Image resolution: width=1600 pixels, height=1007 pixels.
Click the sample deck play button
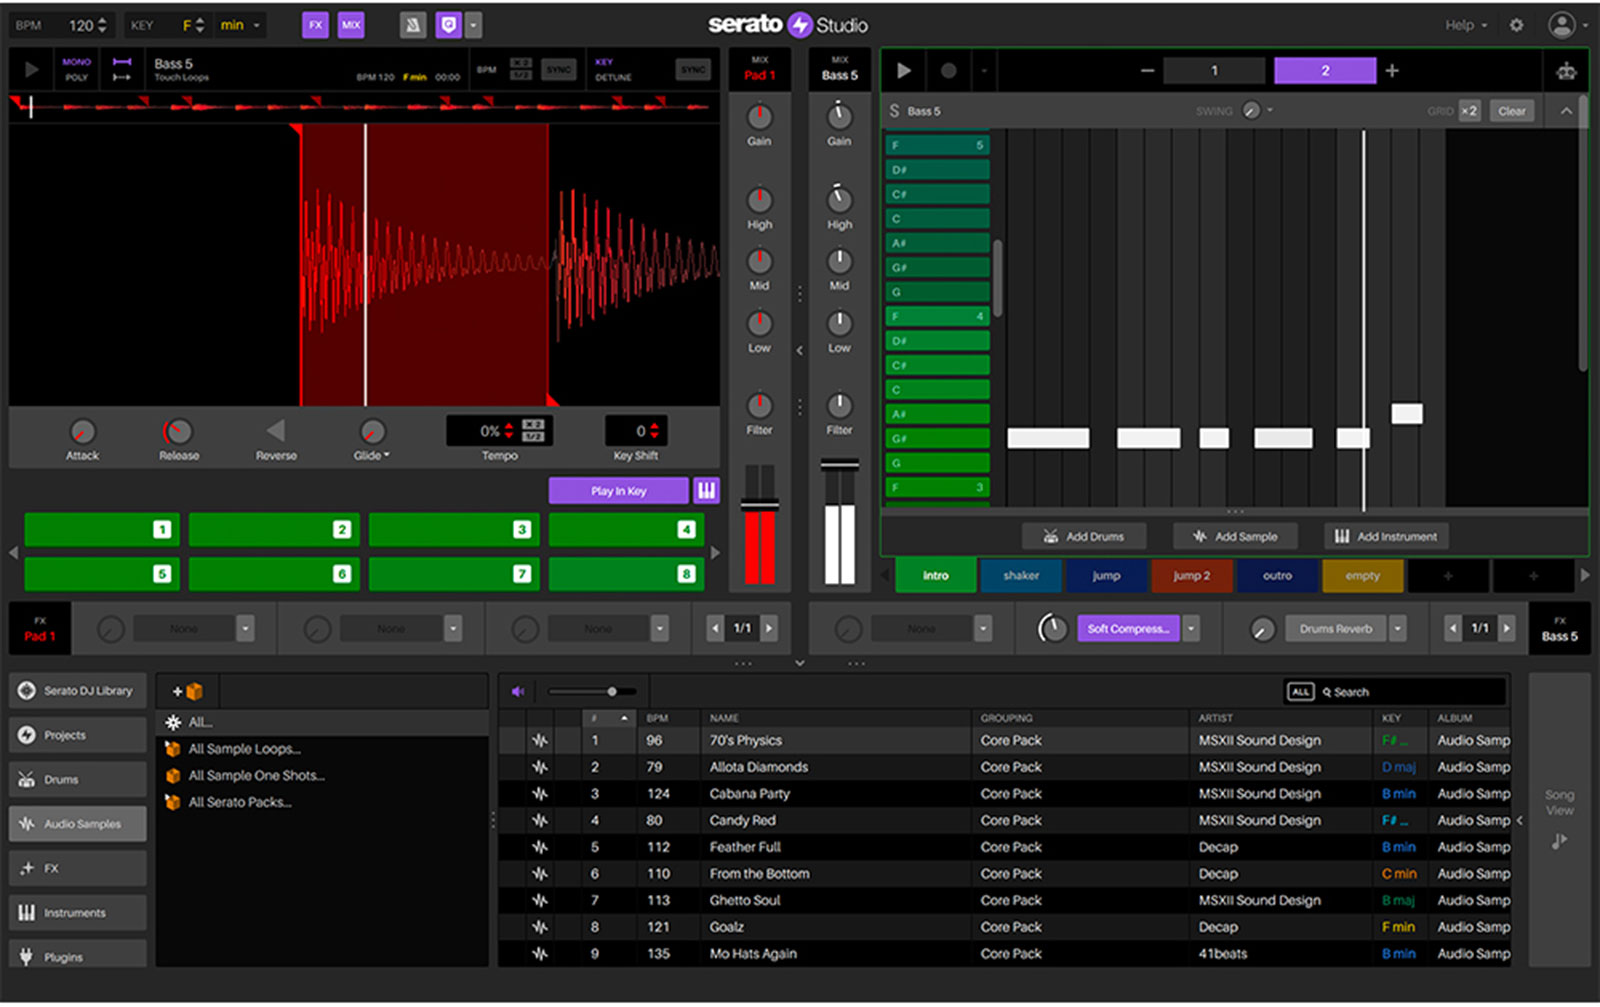click(31, 70)
